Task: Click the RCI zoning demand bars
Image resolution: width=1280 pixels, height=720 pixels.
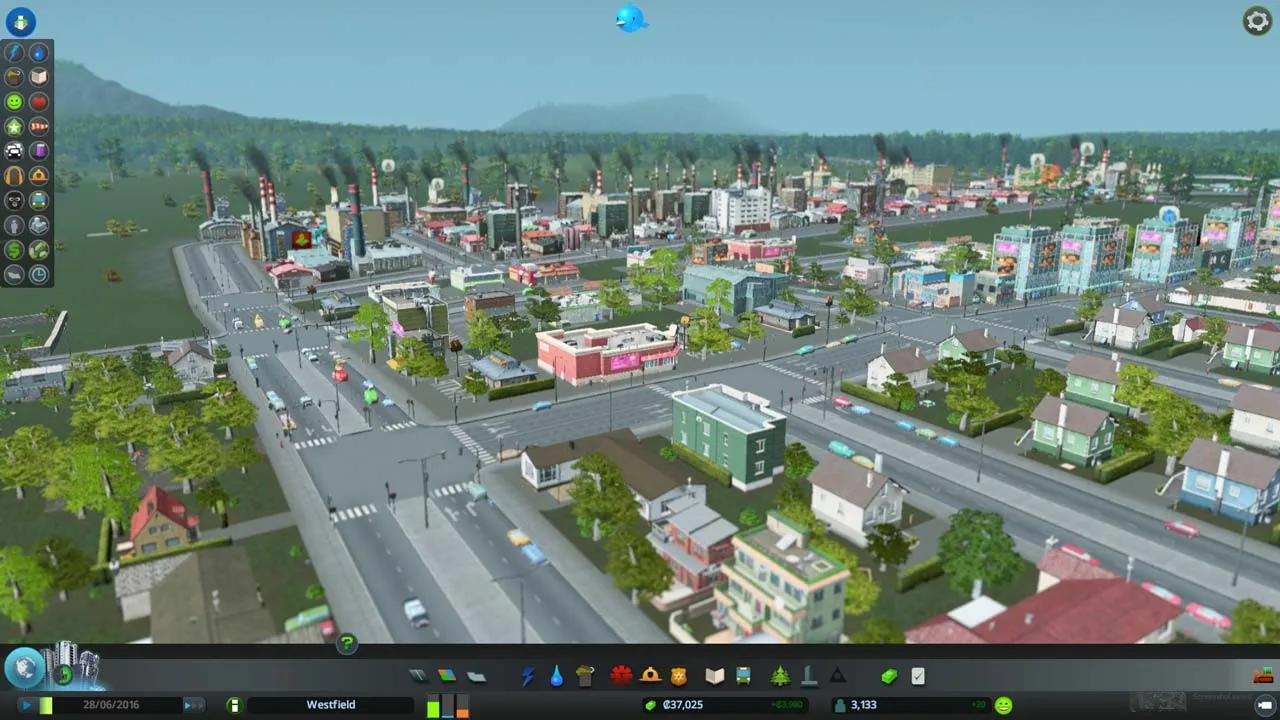Action: (447, 705)
